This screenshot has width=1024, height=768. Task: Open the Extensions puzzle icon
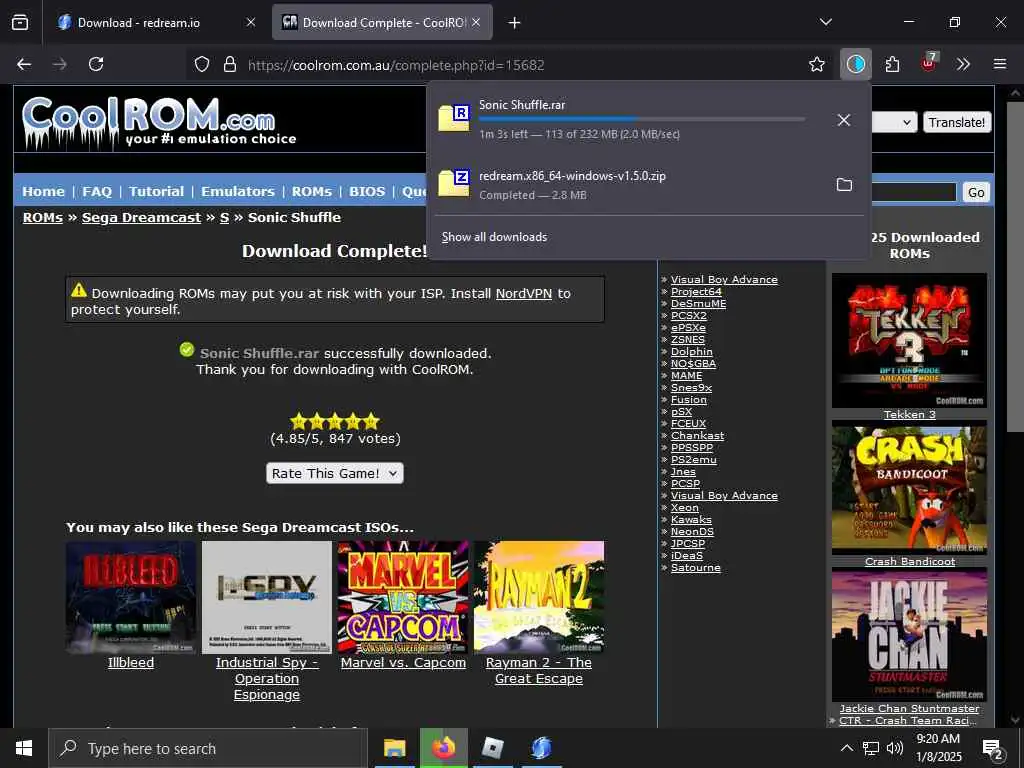(x=892, y=64)
